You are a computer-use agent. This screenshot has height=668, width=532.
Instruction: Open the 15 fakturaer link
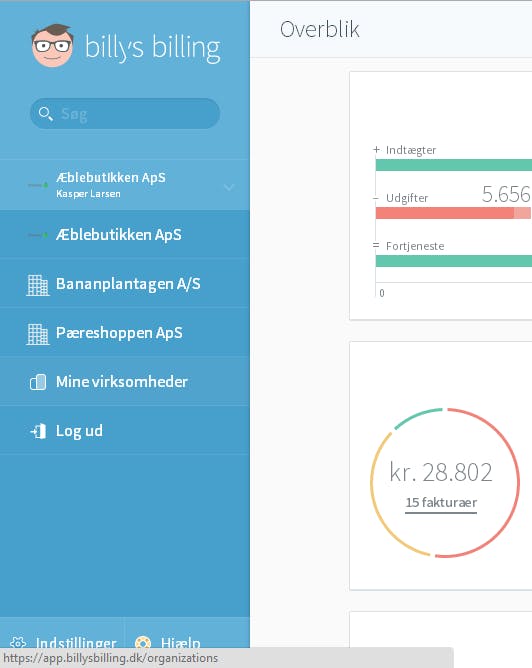(441, 503)
